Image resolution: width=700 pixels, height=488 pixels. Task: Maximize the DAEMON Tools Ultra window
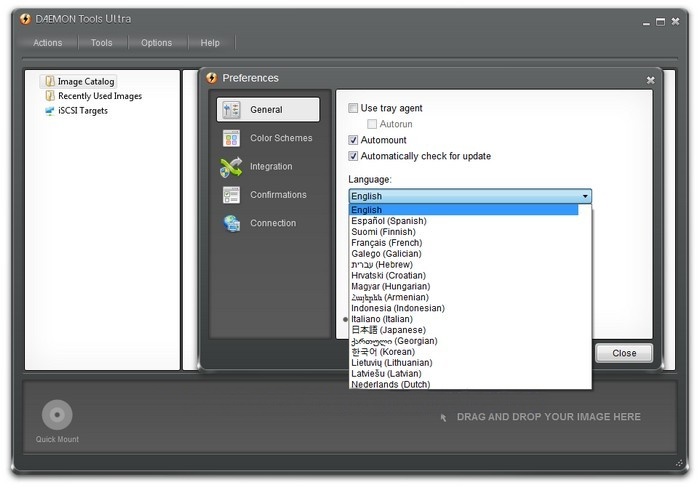click(x=660, y=22)
